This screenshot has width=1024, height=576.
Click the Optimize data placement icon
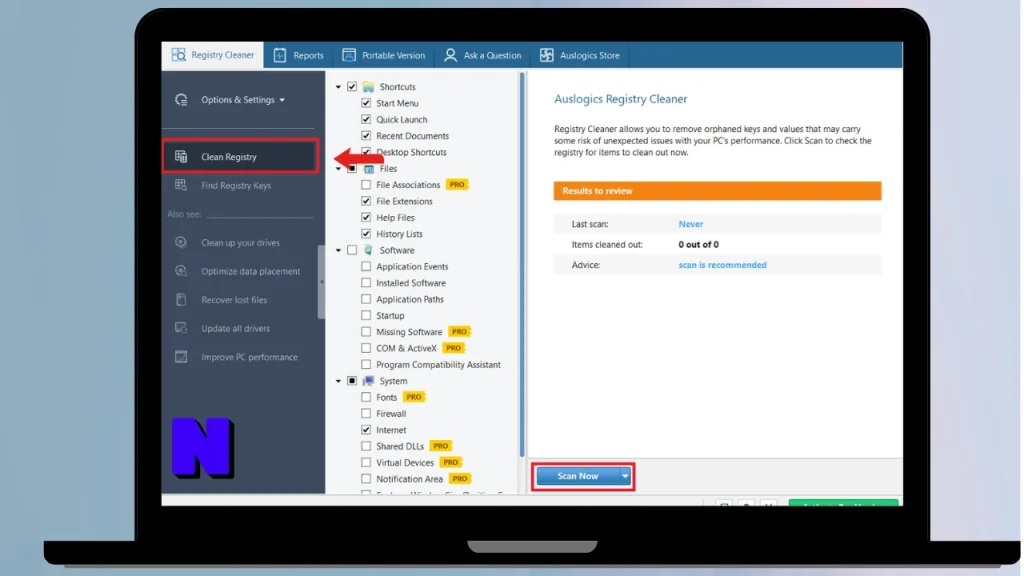point(181,271)
